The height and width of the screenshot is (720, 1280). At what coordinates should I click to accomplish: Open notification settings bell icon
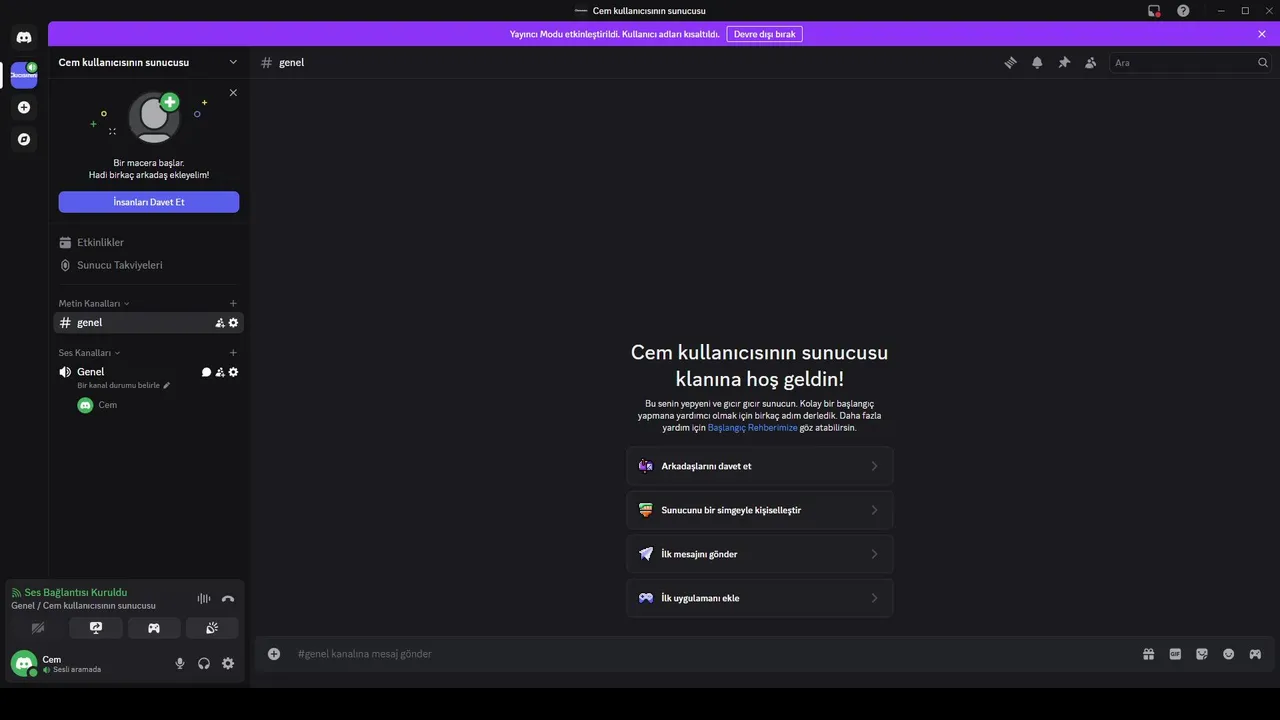coord(1037,62)
